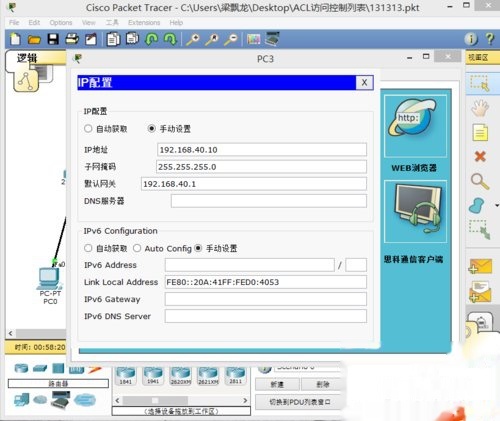Click the Add Complex PDU envelope icon
Screen dimensions: 500x421
point(480,292)
